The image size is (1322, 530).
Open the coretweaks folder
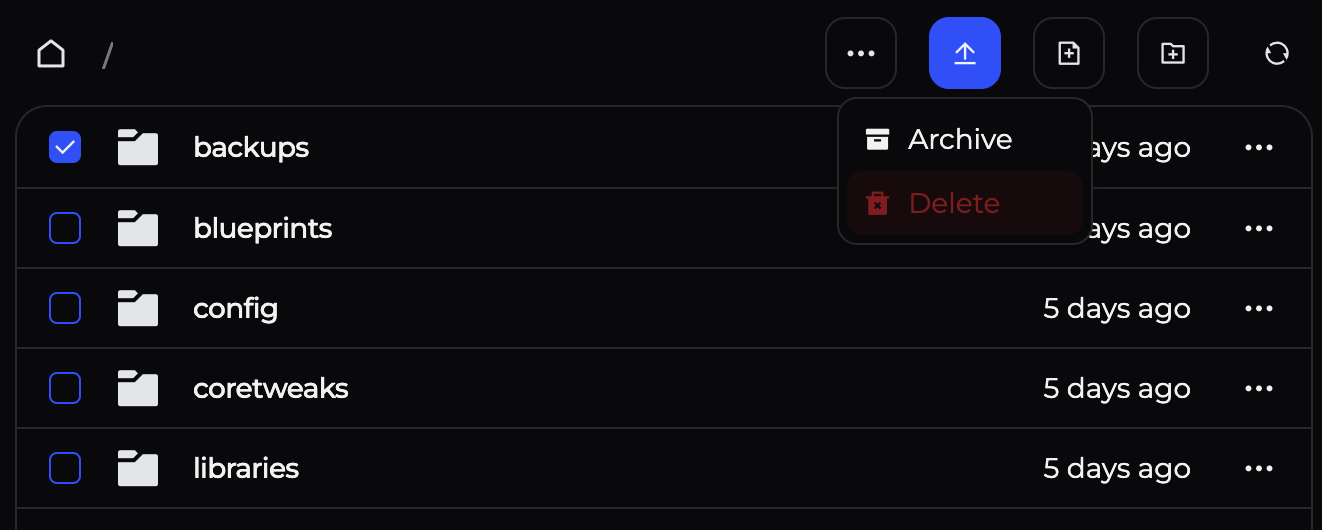click(270, 388)
